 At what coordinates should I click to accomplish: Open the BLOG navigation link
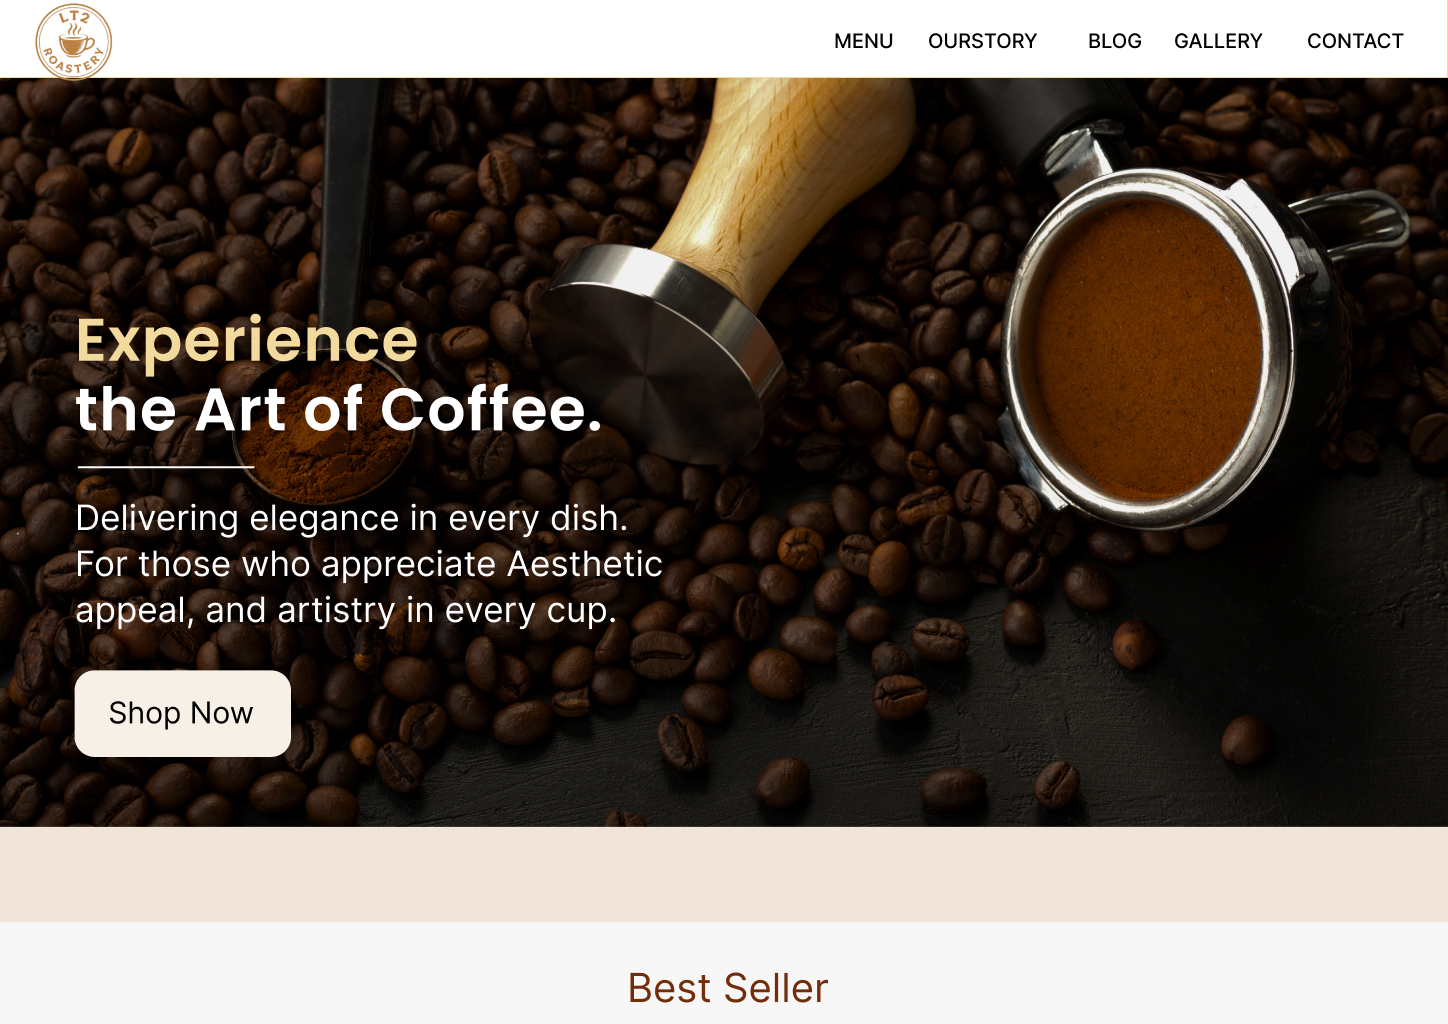coord(1115,41)
